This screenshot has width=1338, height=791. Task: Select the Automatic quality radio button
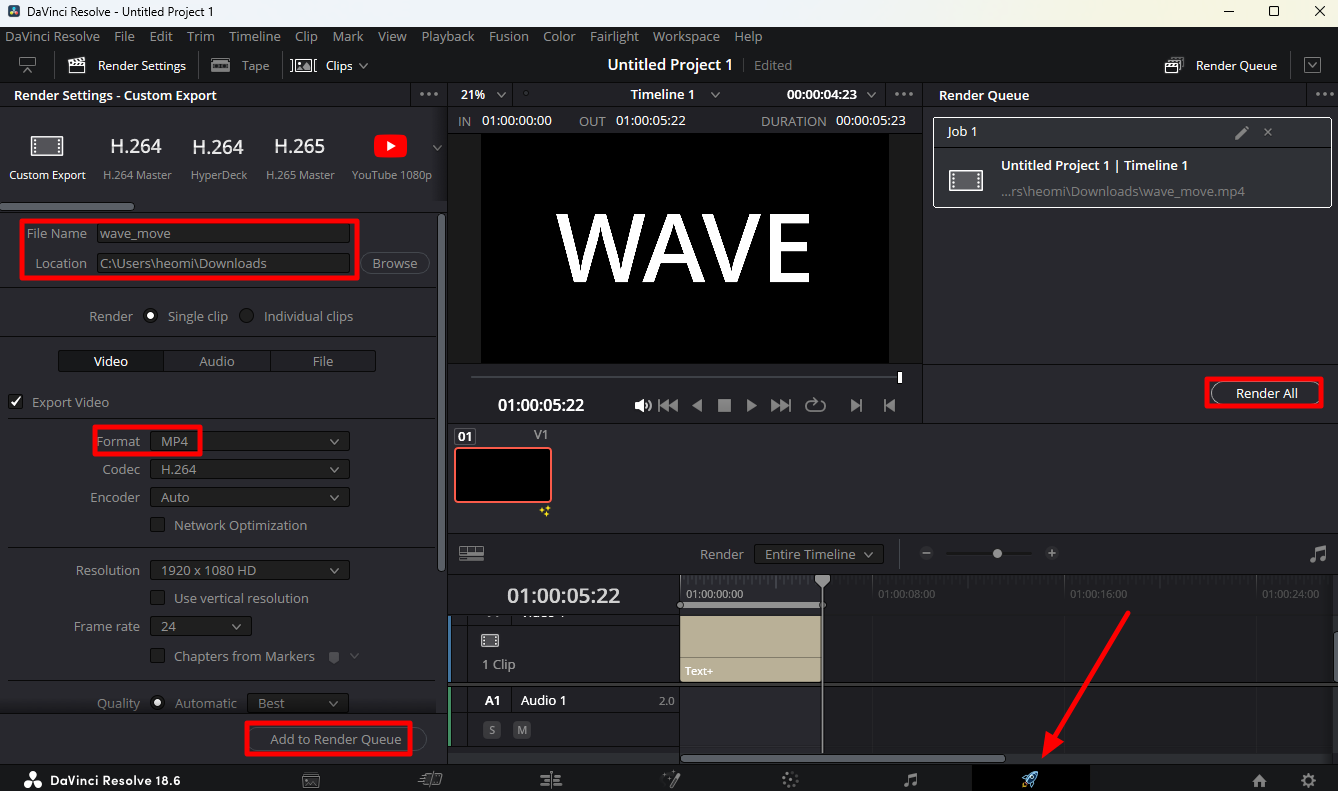coord(157,703)
